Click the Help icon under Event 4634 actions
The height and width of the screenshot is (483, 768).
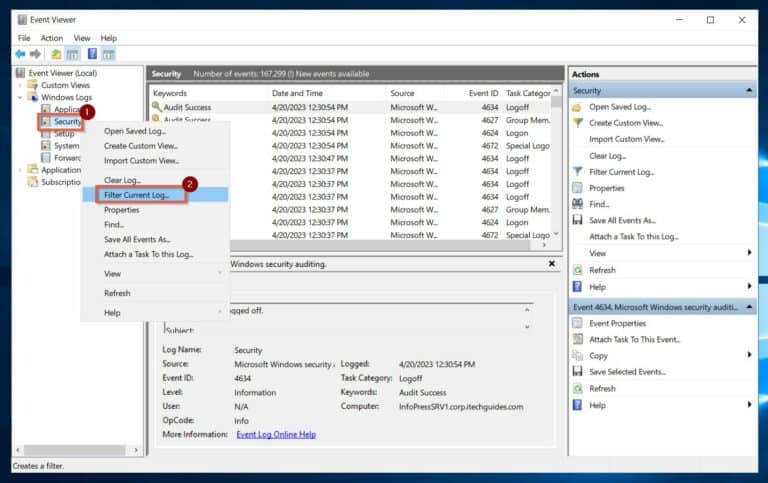[577, 405]
